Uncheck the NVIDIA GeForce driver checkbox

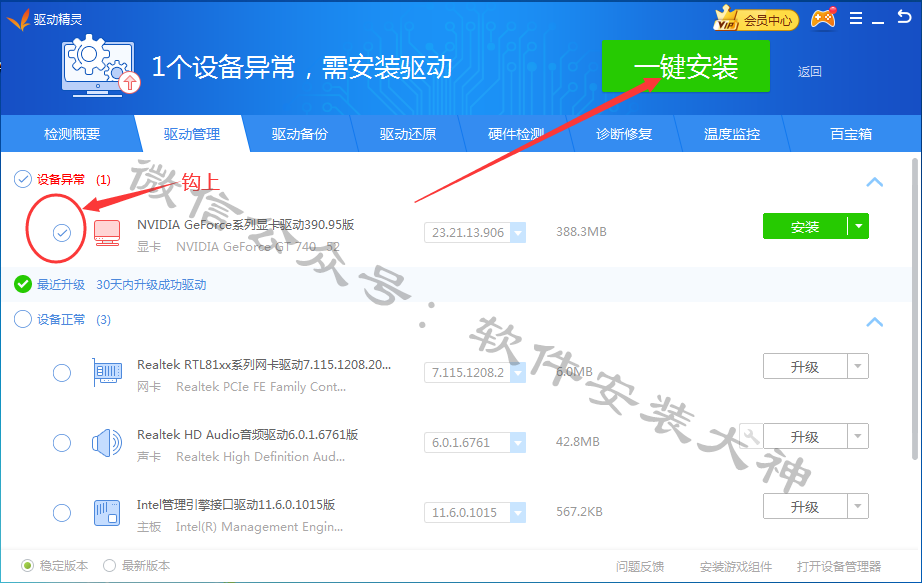coord(62,233)
